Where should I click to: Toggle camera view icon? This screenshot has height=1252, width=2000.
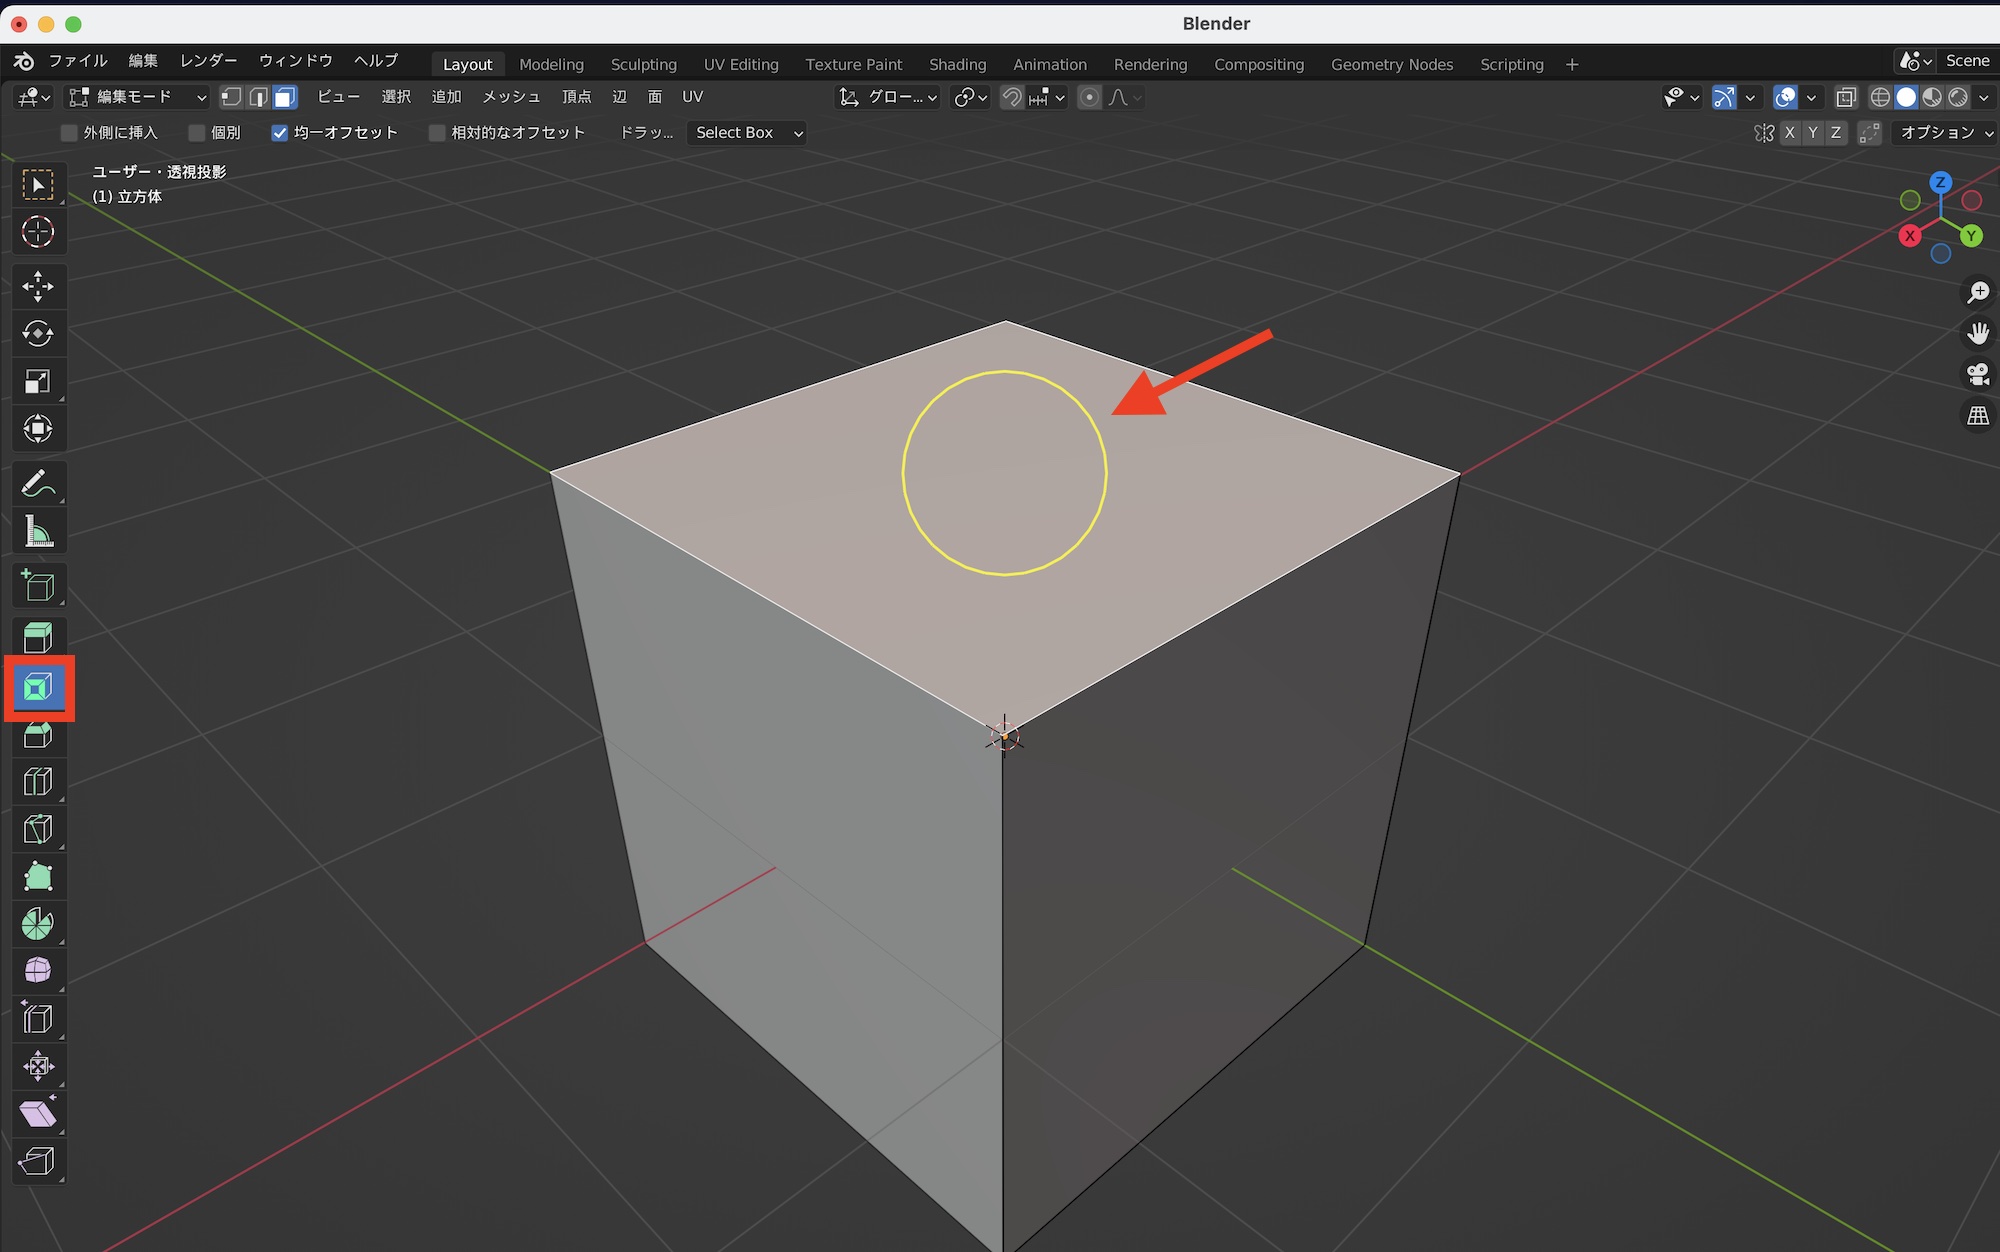point(1977,374)
